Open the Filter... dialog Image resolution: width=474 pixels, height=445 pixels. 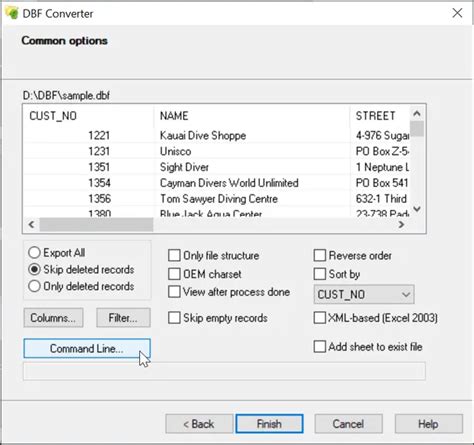123,318
